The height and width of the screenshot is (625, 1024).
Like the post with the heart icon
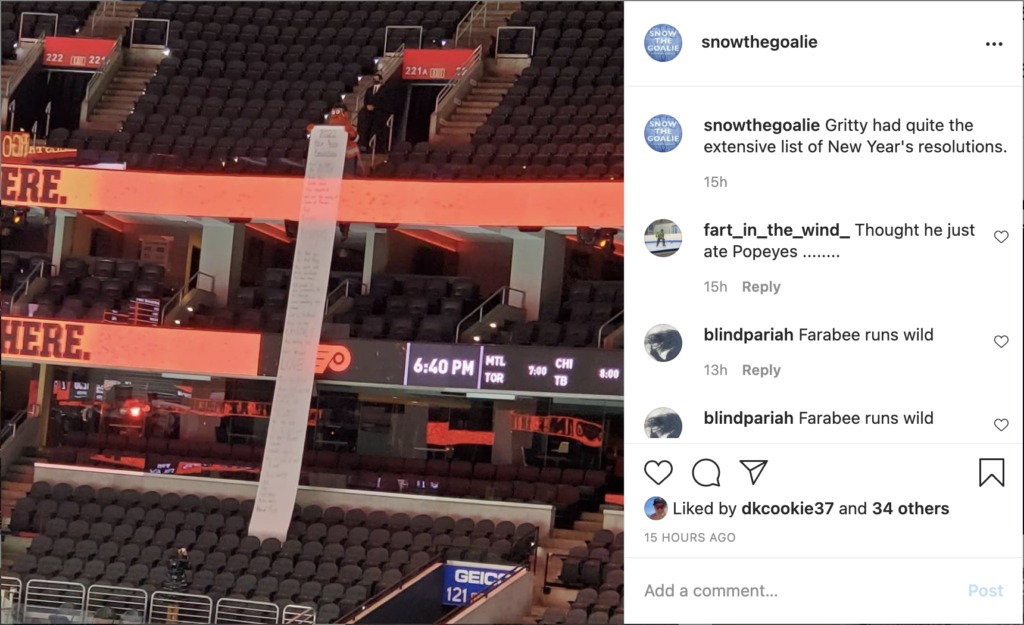tap(658, 472)
